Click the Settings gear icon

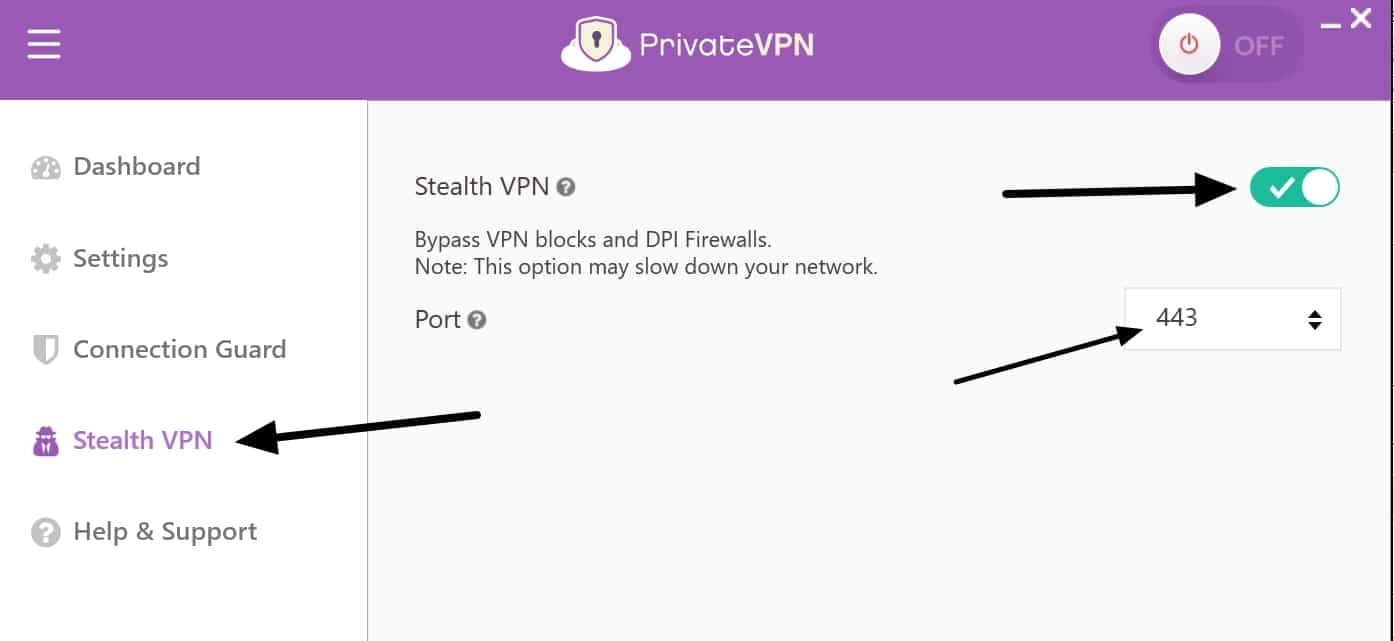46,259
